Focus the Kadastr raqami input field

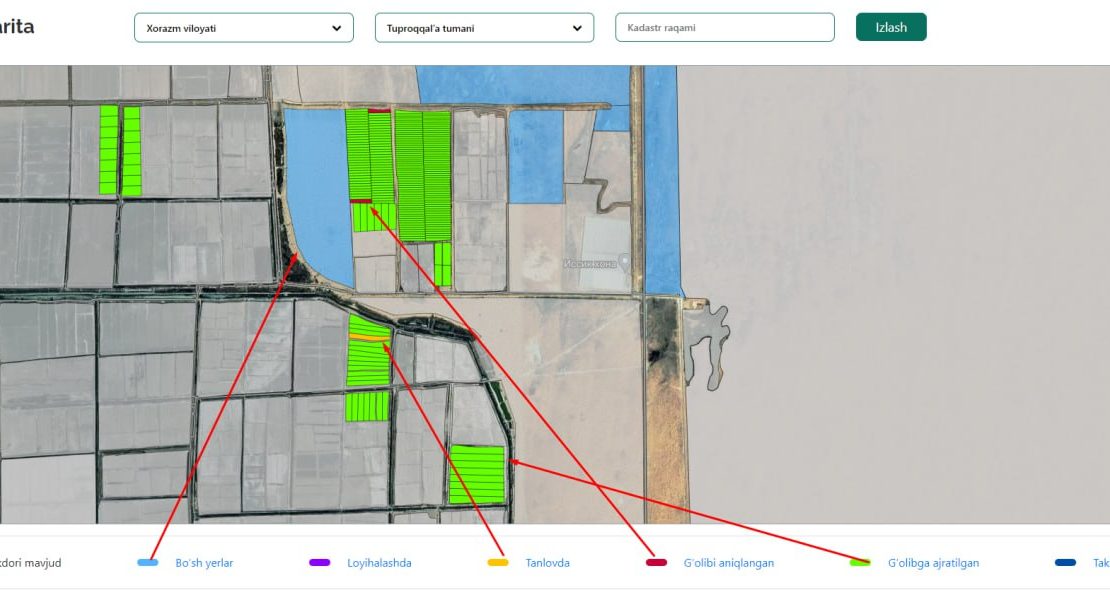pos(724,28)
